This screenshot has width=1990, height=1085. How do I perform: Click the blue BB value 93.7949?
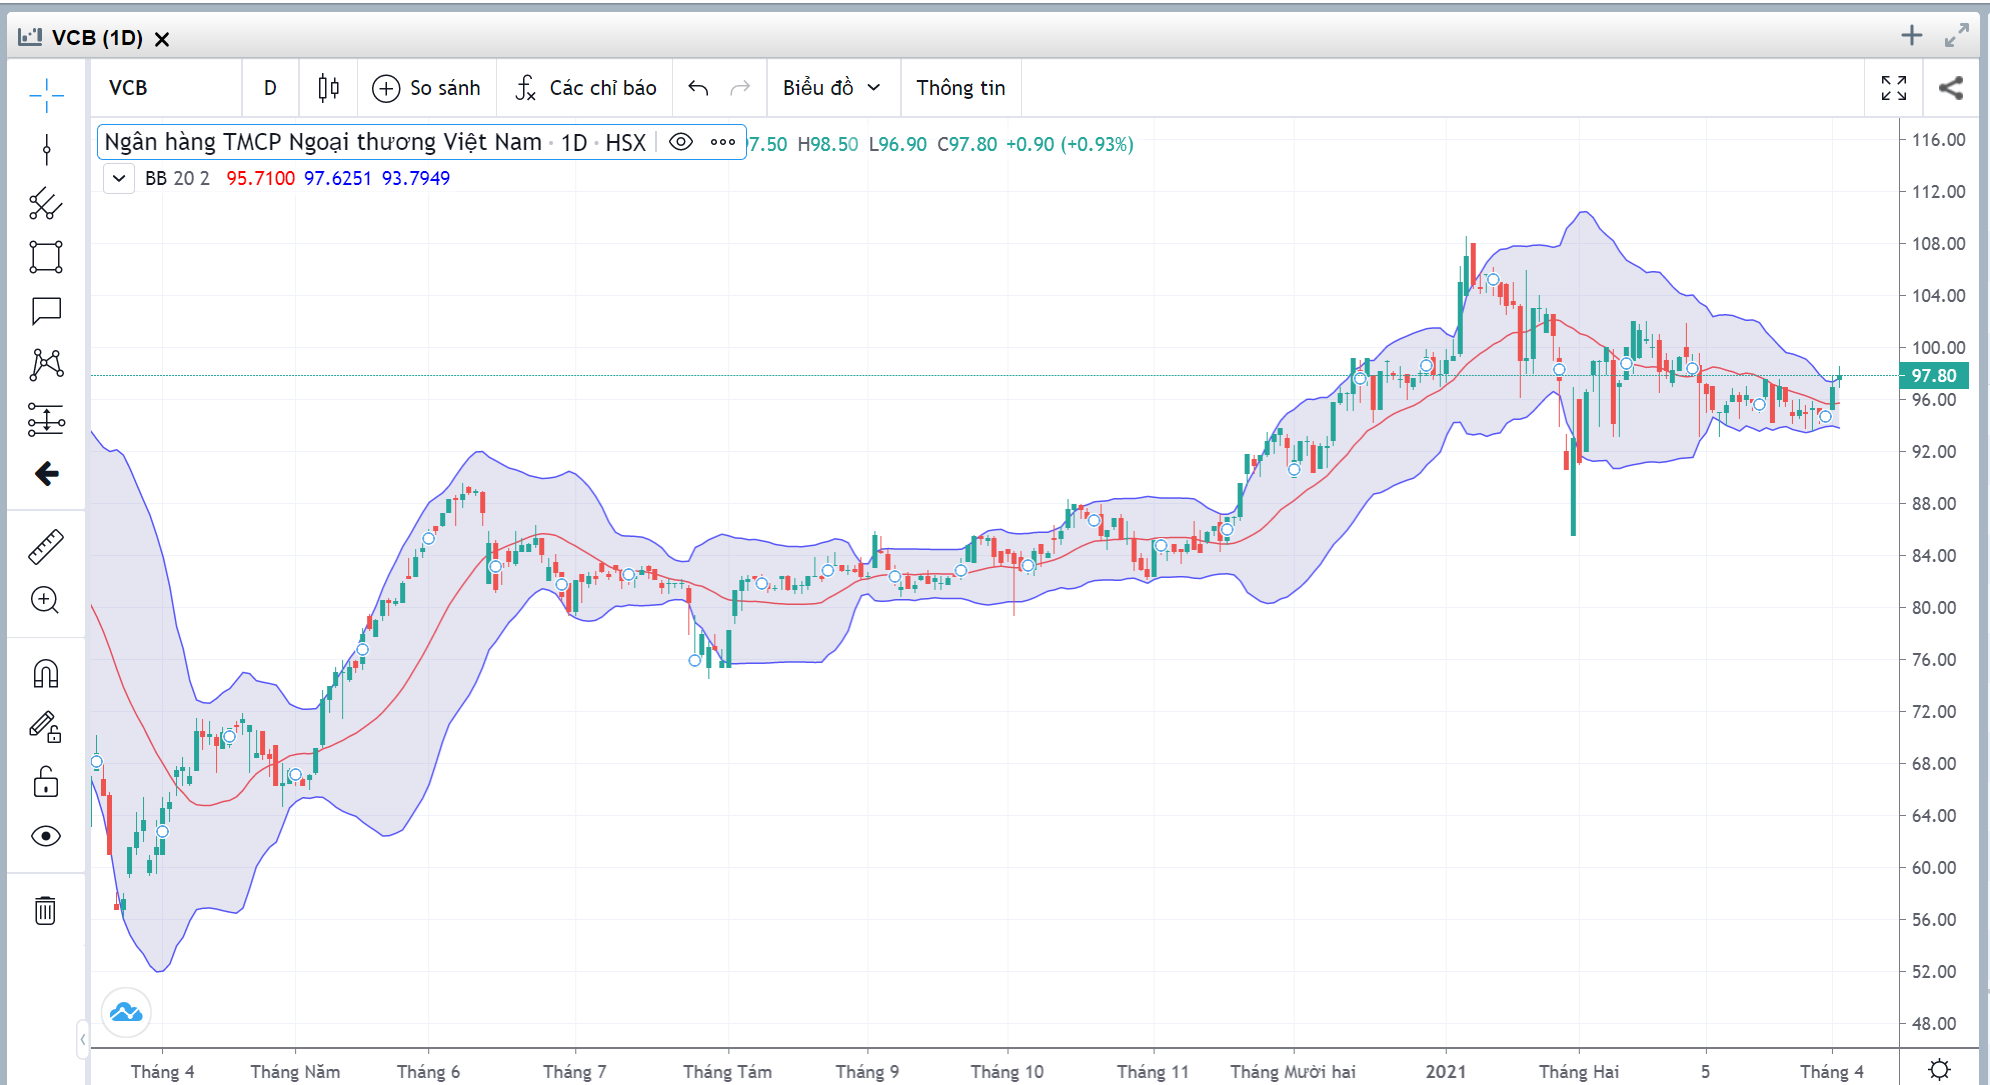coord(416,178)
